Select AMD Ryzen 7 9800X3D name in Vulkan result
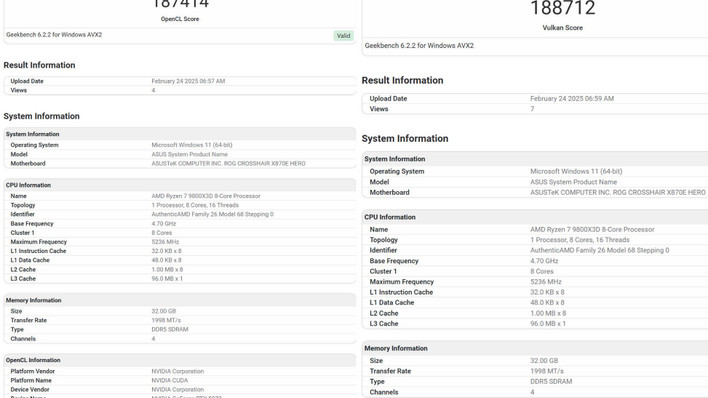The height and width of the screenshot is (398, 708). point(592,229)
